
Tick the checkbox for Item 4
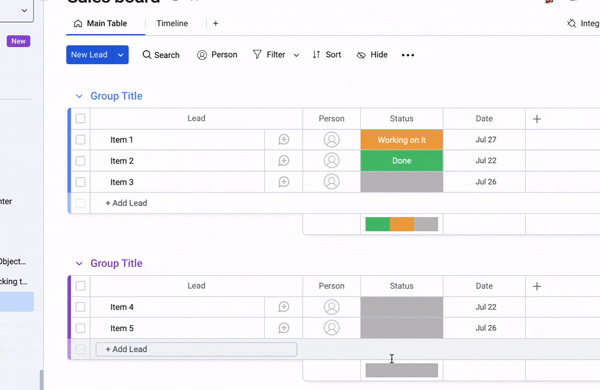pyautogui.click(x=80, y=307)
